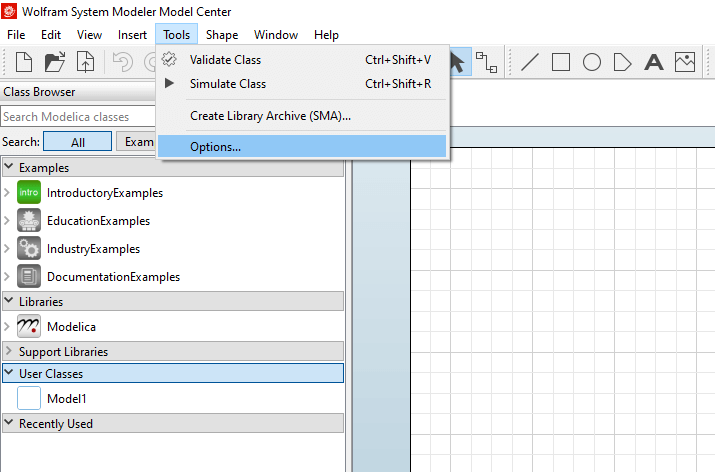Select Model1 under User Classes

tap(66, 399)
